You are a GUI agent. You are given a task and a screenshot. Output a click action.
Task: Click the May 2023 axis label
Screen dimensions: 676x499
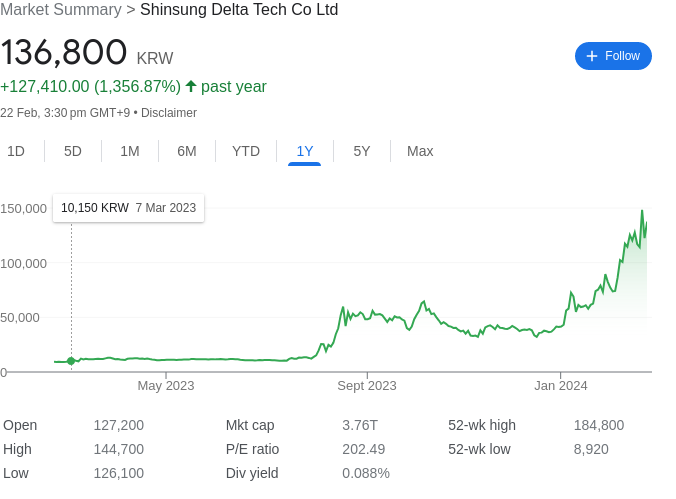166,386
